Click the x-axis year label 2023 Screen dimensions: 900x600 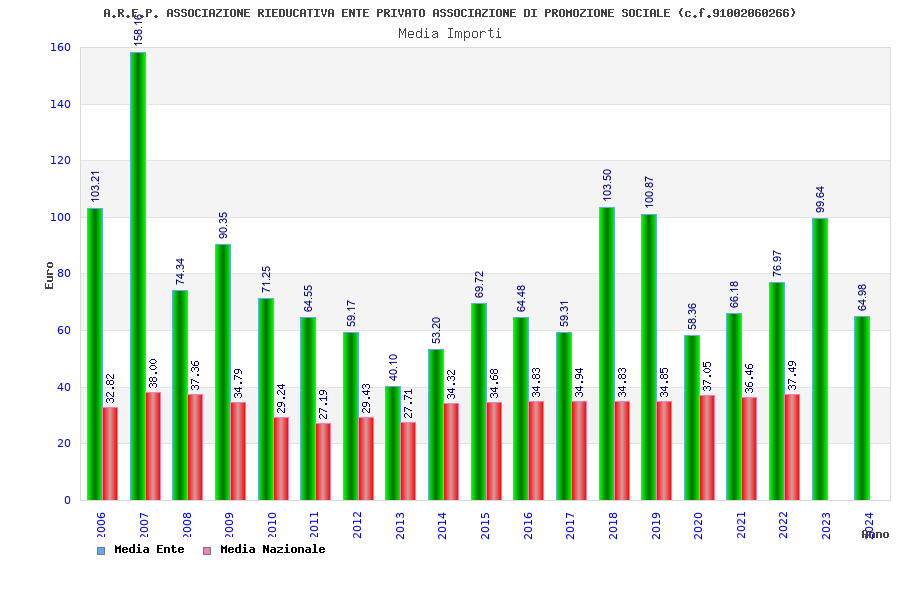coord(826,525)
